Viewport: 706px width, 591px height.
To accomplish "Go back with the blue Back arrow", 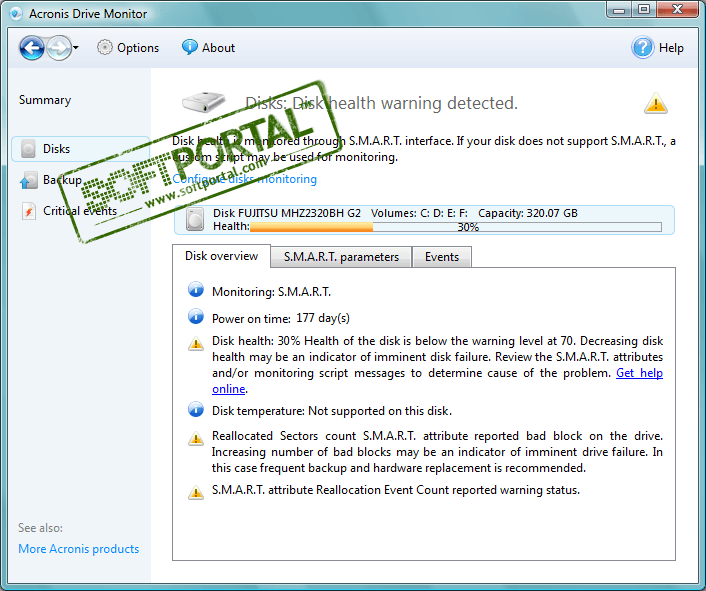I will point(32,48).
